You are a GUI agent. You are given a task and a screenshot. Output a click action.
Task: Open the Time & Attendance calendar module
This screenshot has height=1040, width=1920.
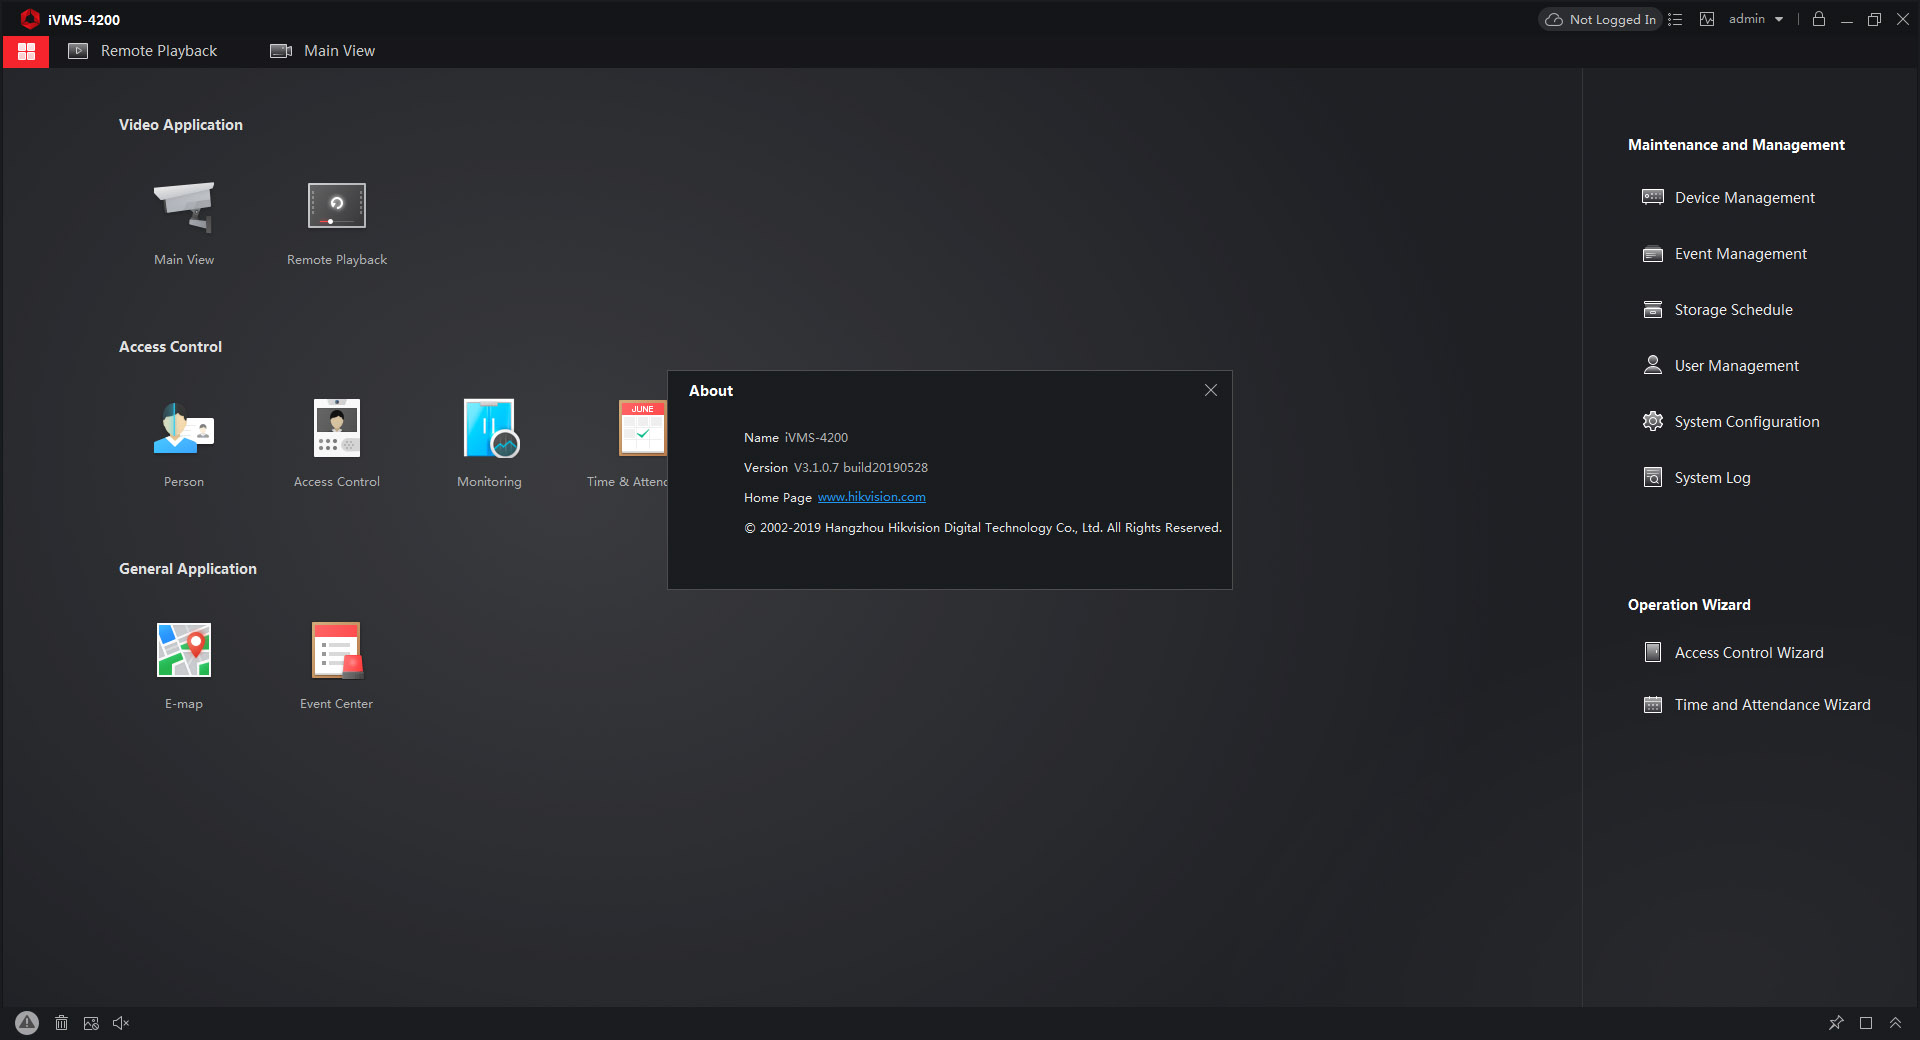[642, 428]
